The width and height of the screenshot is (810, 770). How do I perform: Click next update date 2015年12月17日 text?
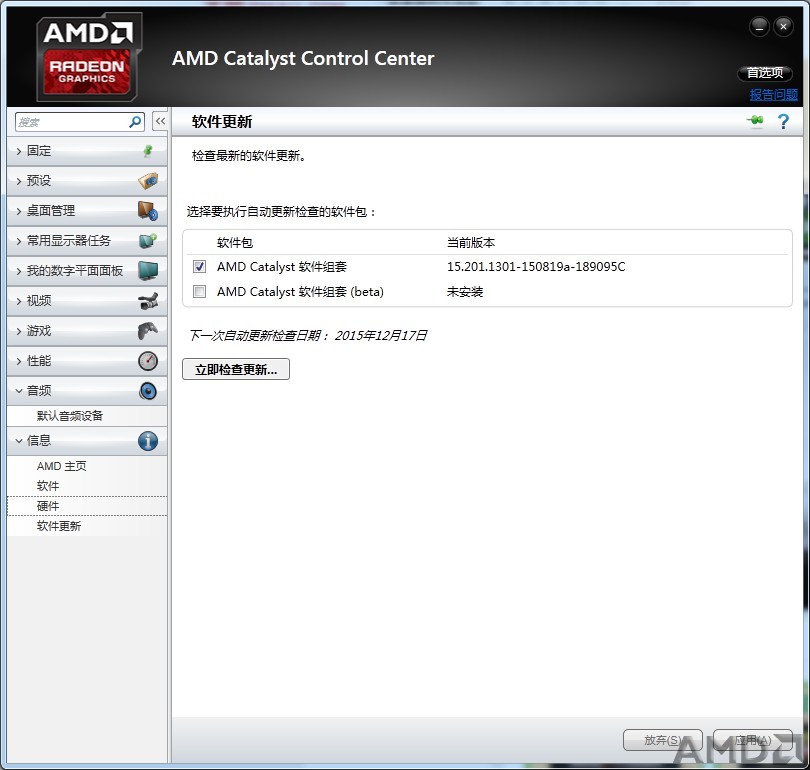[x=381, y=336]
